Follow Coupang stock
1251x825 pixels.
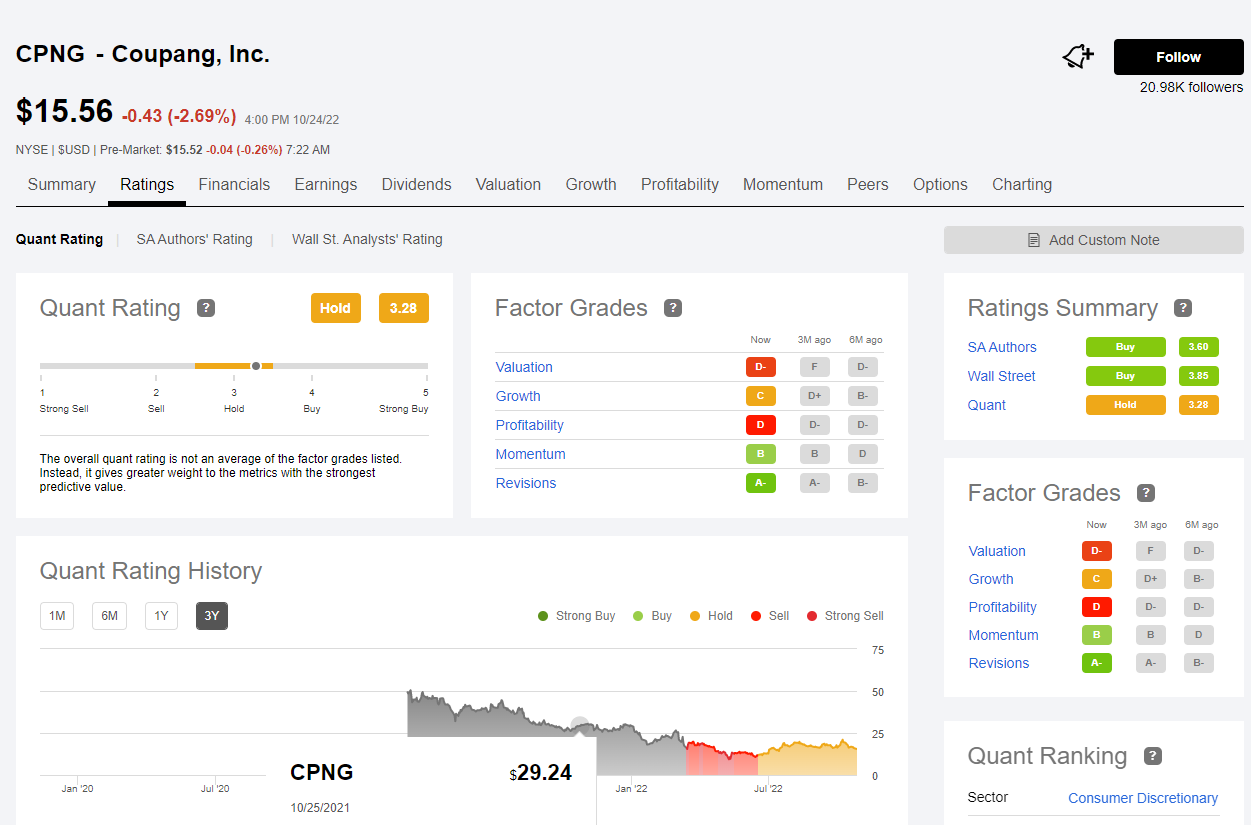coord(1178,57)
